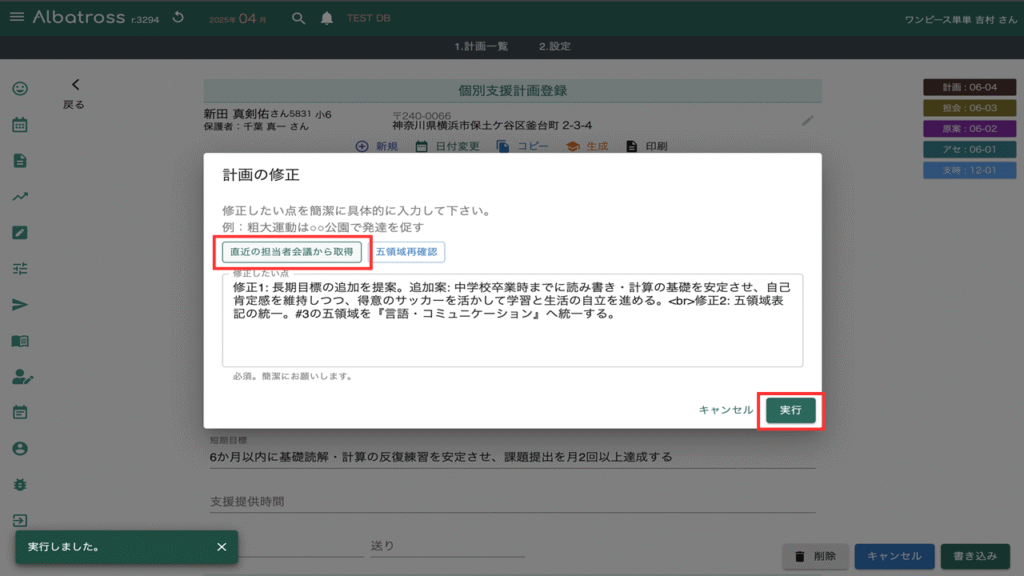
Task: Click the pencil edit icon by address
Action: click(808, 120)
